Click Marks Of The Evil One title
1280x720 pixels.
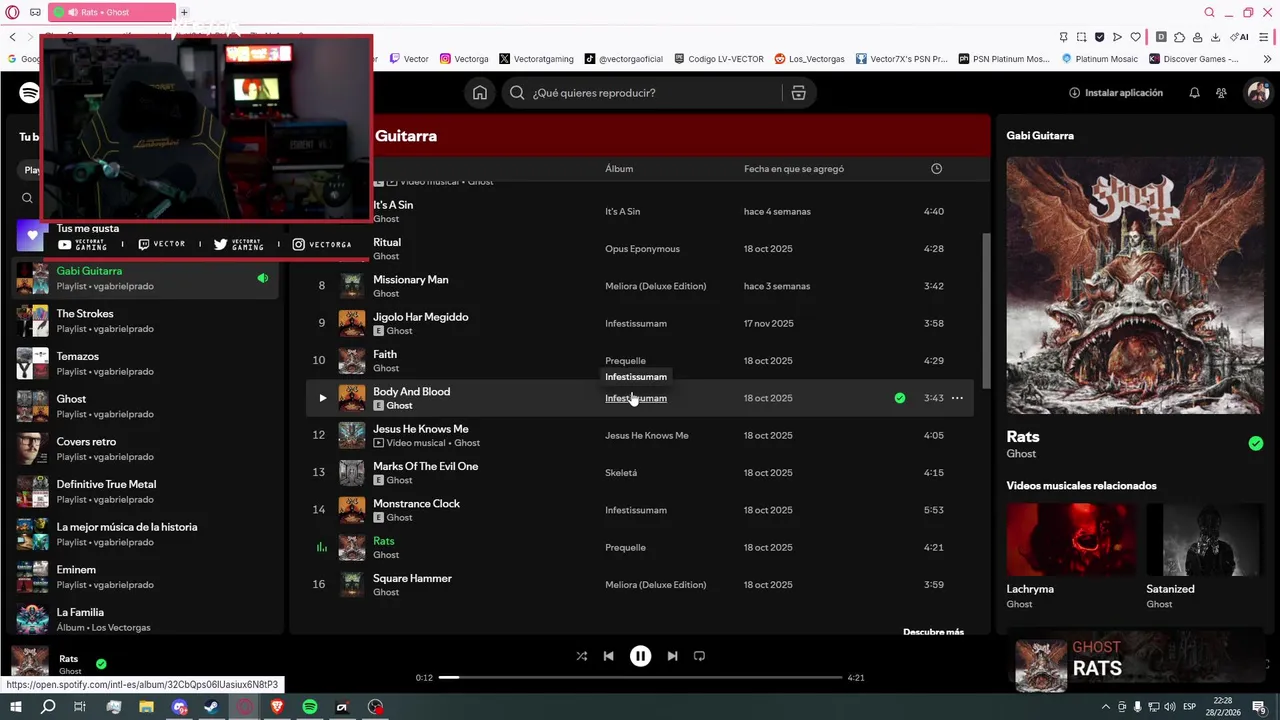coord(425,466)
